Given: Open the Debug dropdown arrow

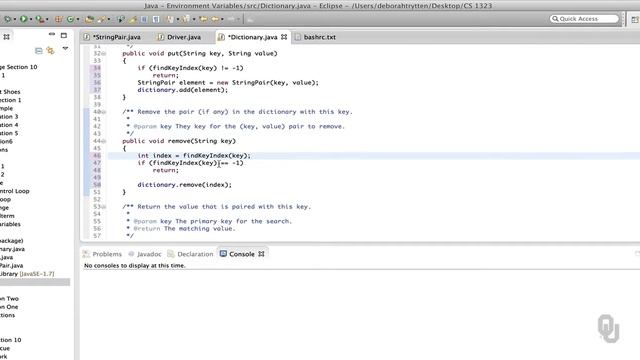Looking at the screenshot, I should point(15,19).
